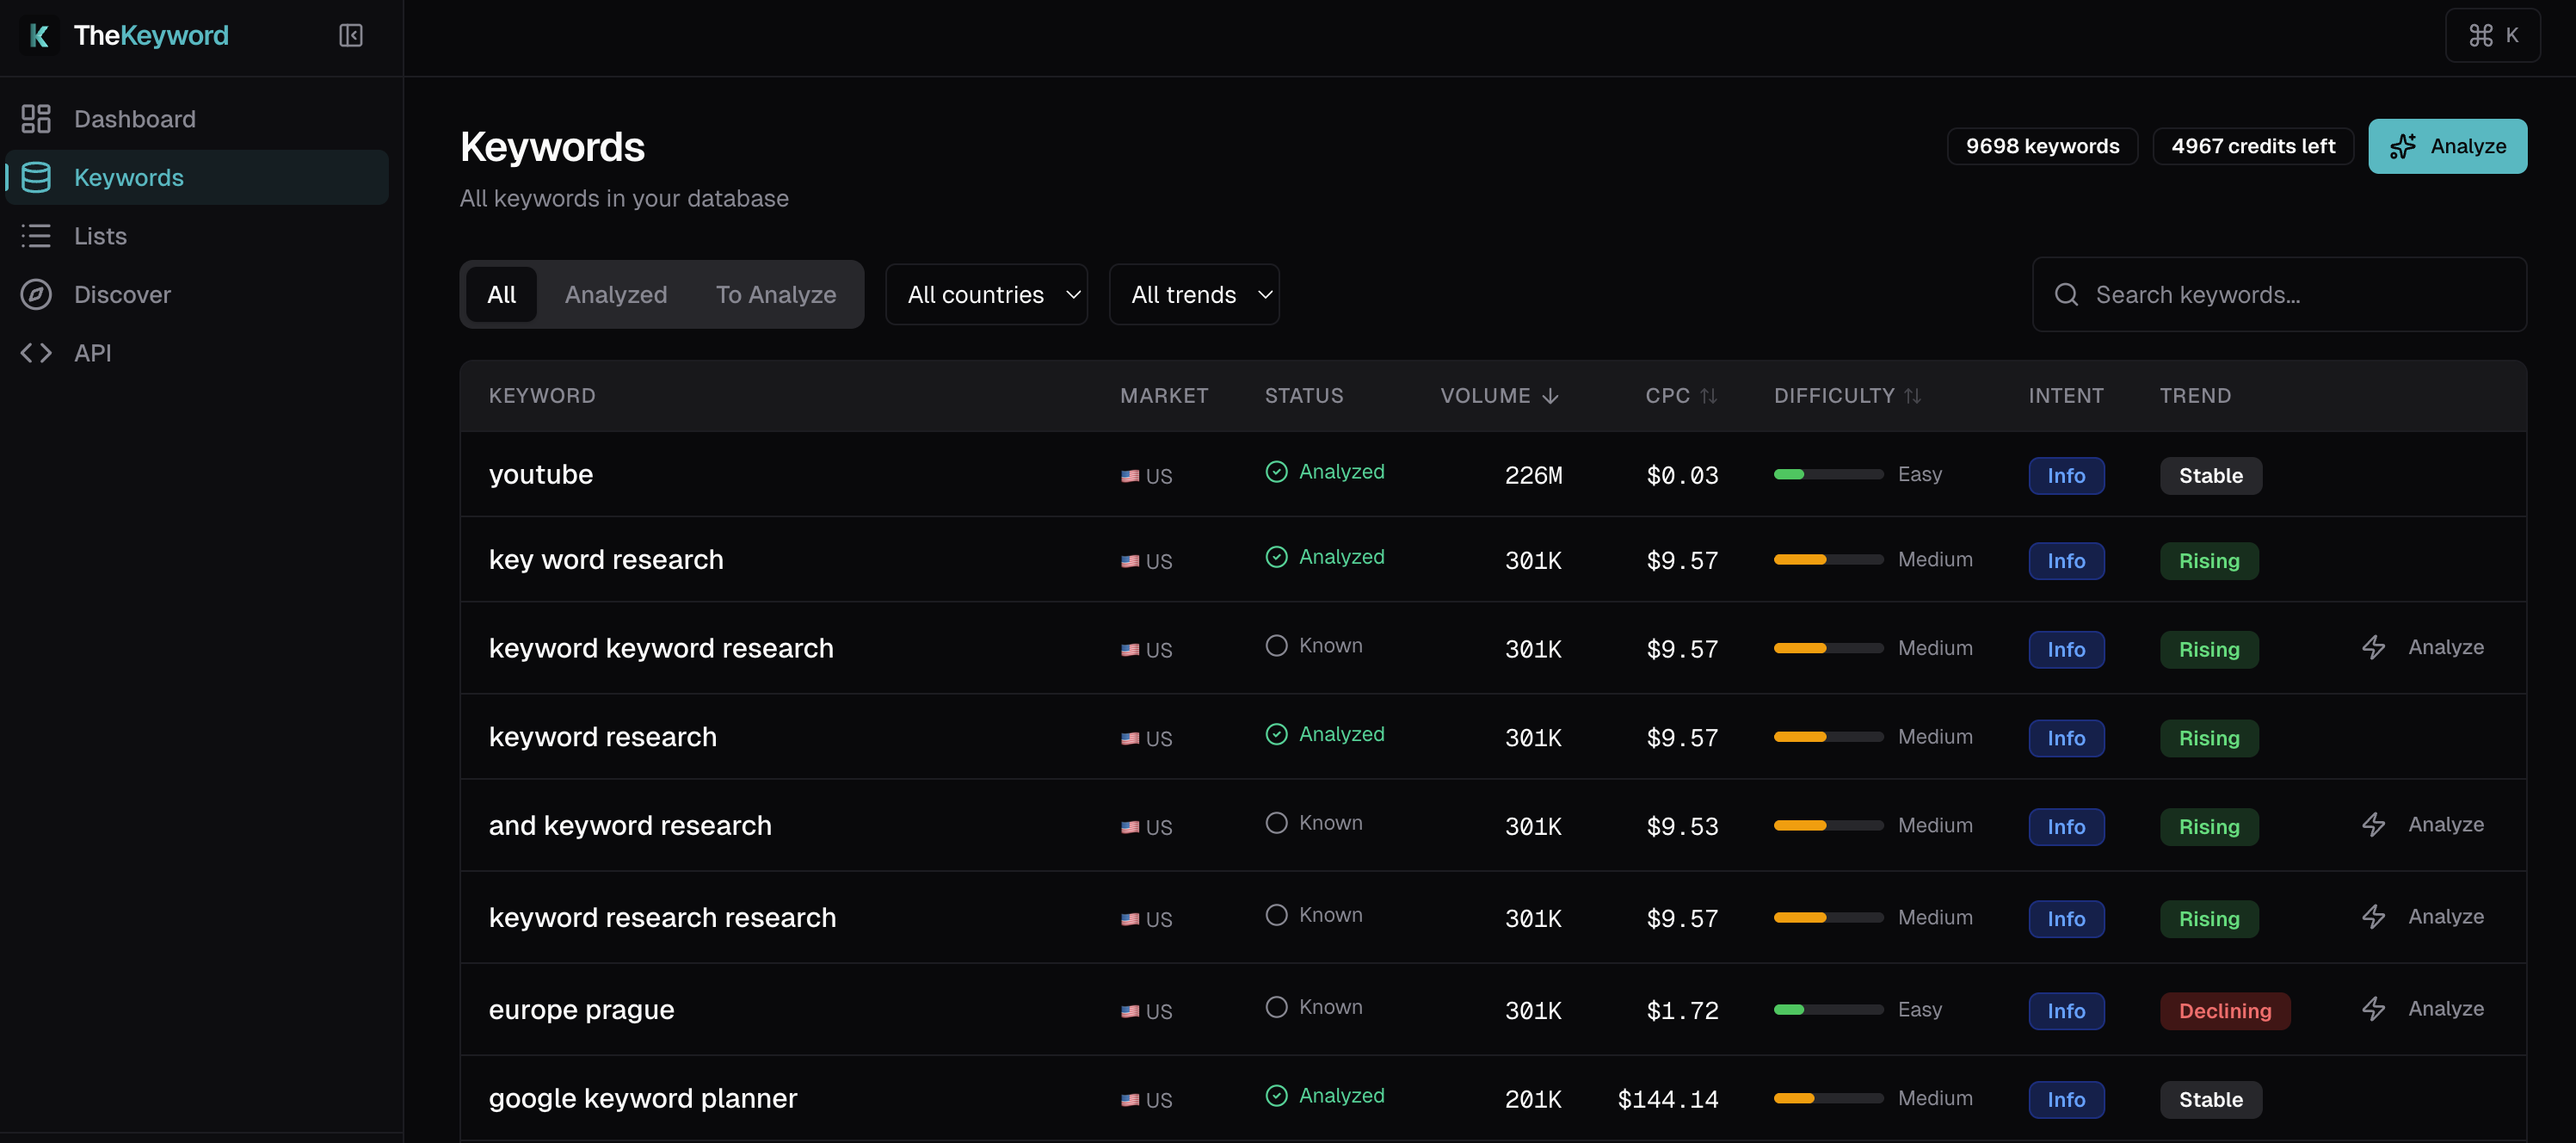
Task: Run Analyze on the europe prague row
Action: pyautogui.click(x=2445, y=1009)
